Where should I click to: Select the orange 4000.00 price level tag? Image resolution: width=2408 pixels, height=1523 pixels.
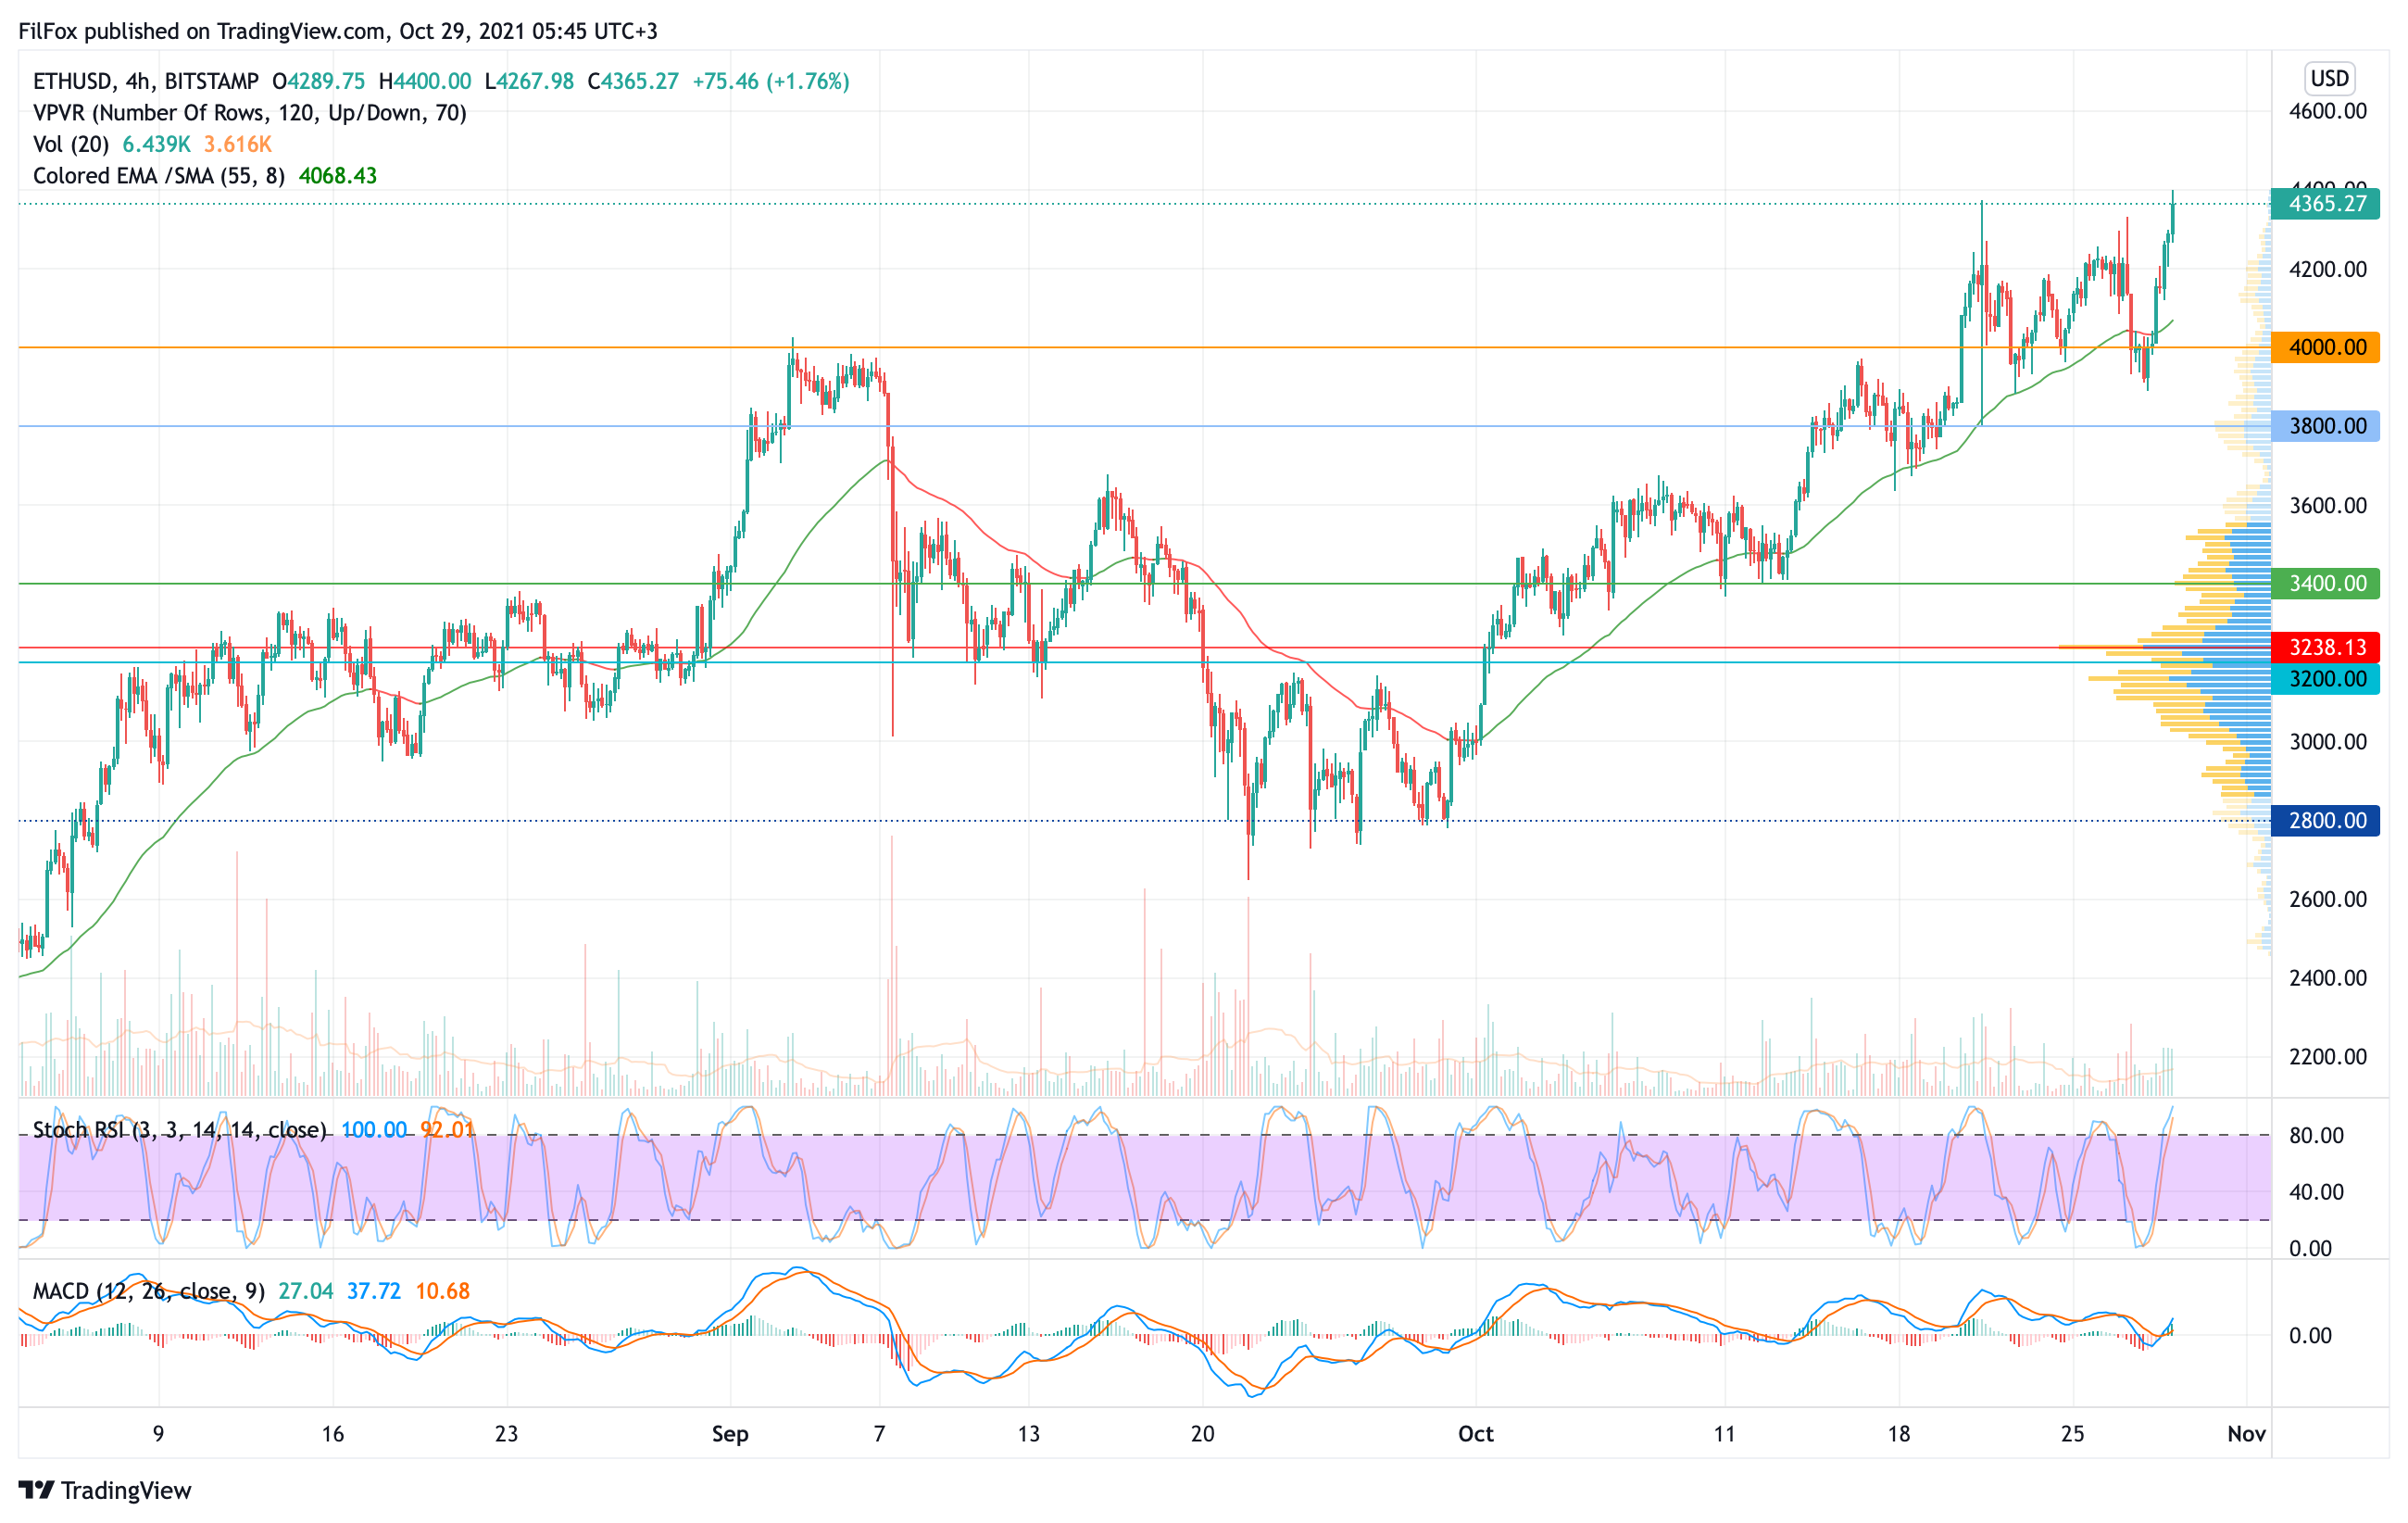click(x=2325, y=348)
